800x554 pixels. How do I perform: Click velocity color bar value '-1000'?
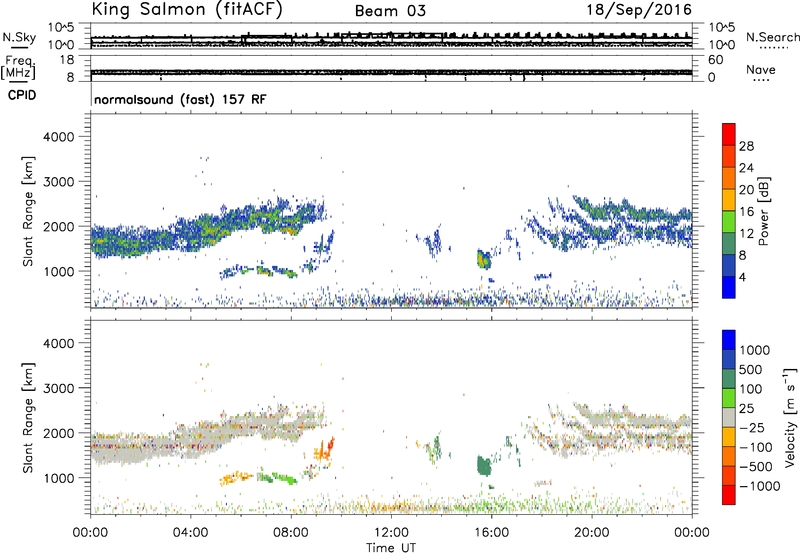coord(759,486)
